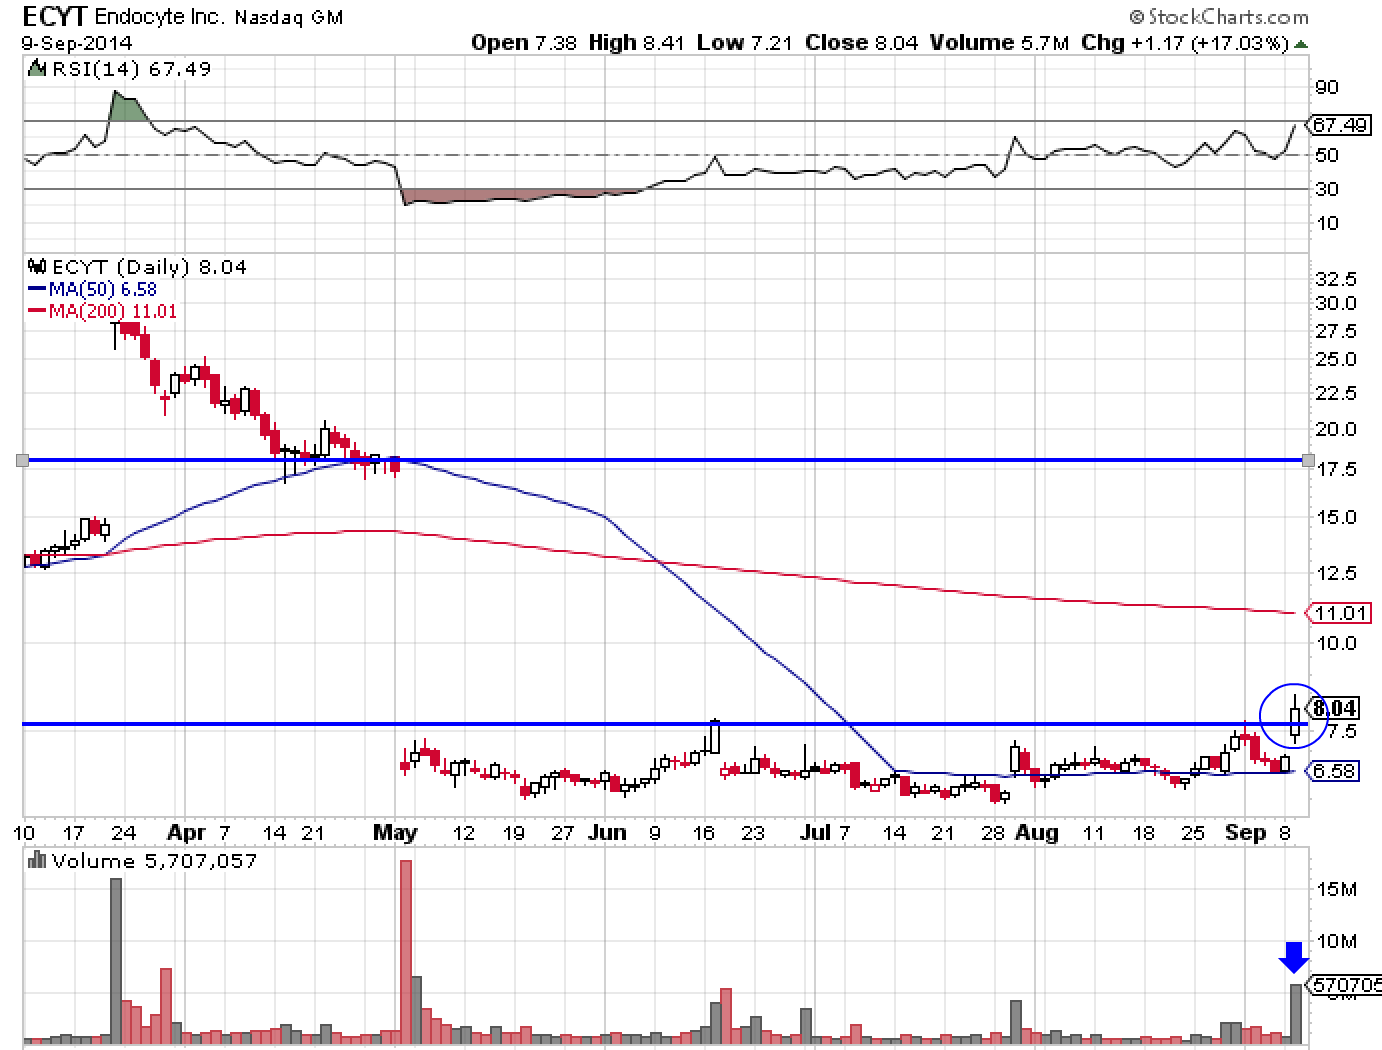
Task: Click the 67.49 RSI value tag on axis
Action: point(1337,125)
